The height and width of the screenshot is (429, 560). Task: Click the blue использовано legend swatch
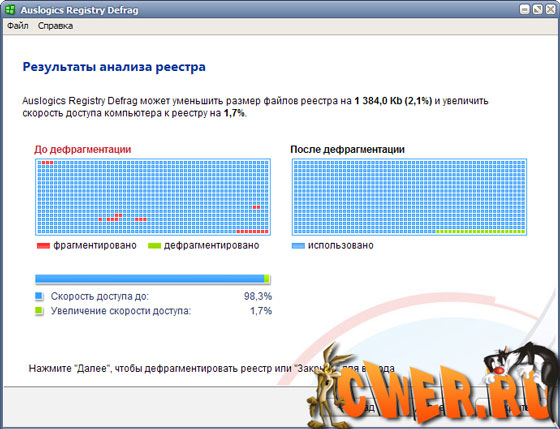click(298, 246)
